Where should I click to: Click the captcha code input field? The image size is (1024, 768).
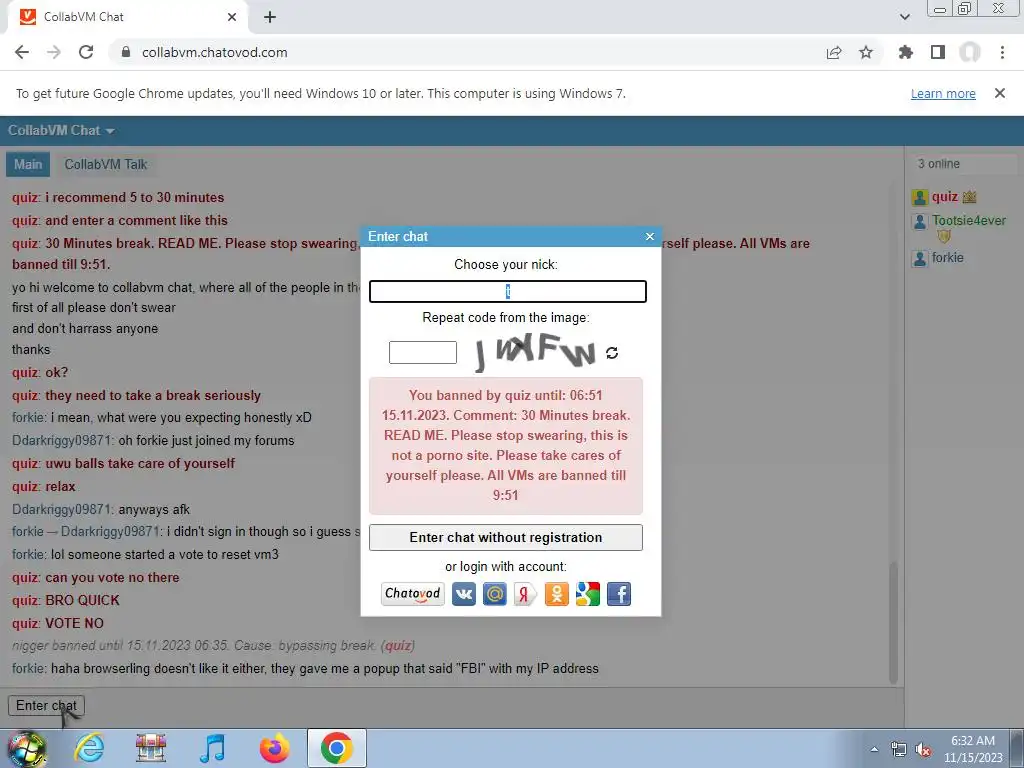423,353
